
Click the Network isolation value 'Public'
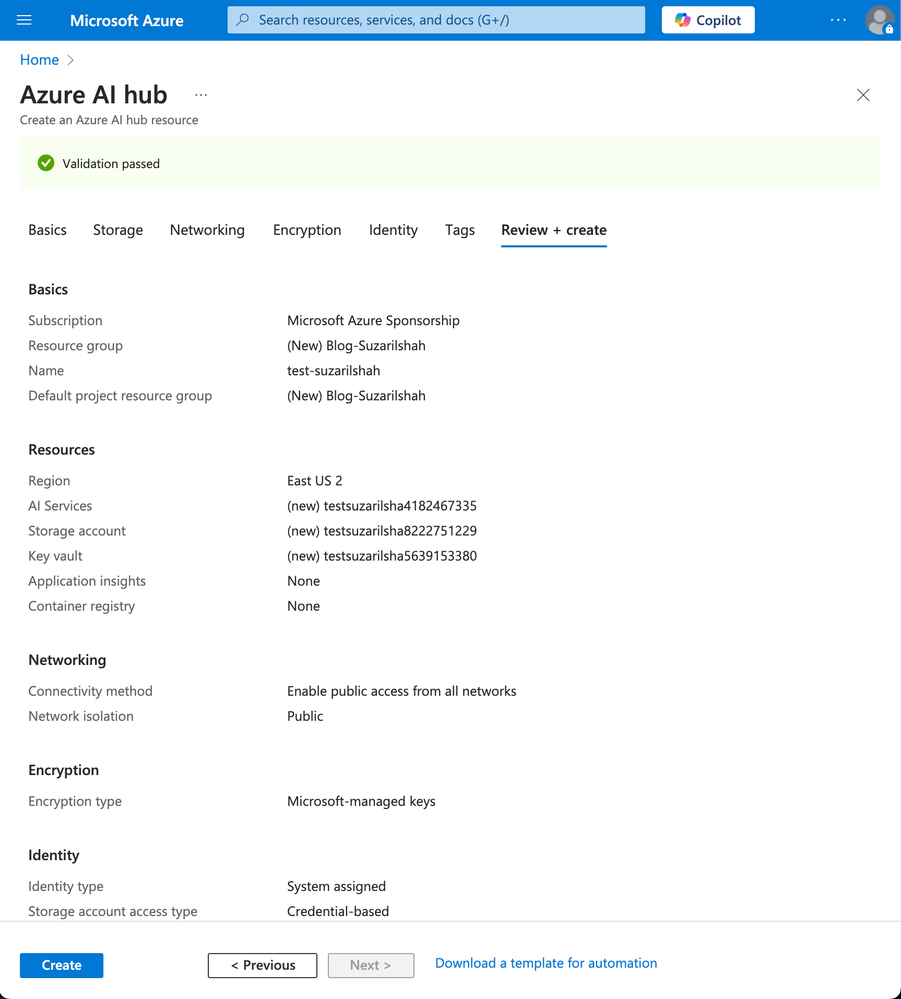pos(305,716)
